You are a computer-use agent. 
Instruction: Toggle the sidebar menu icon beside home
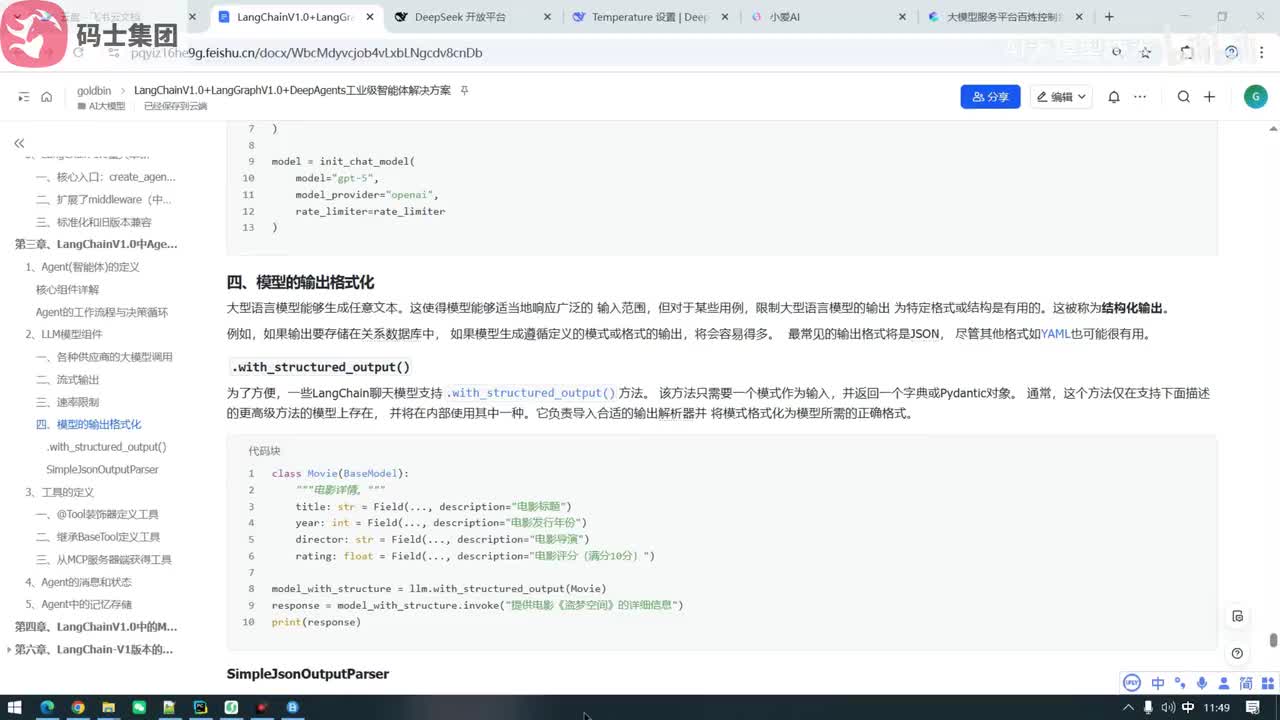click(x=24, y=97)
